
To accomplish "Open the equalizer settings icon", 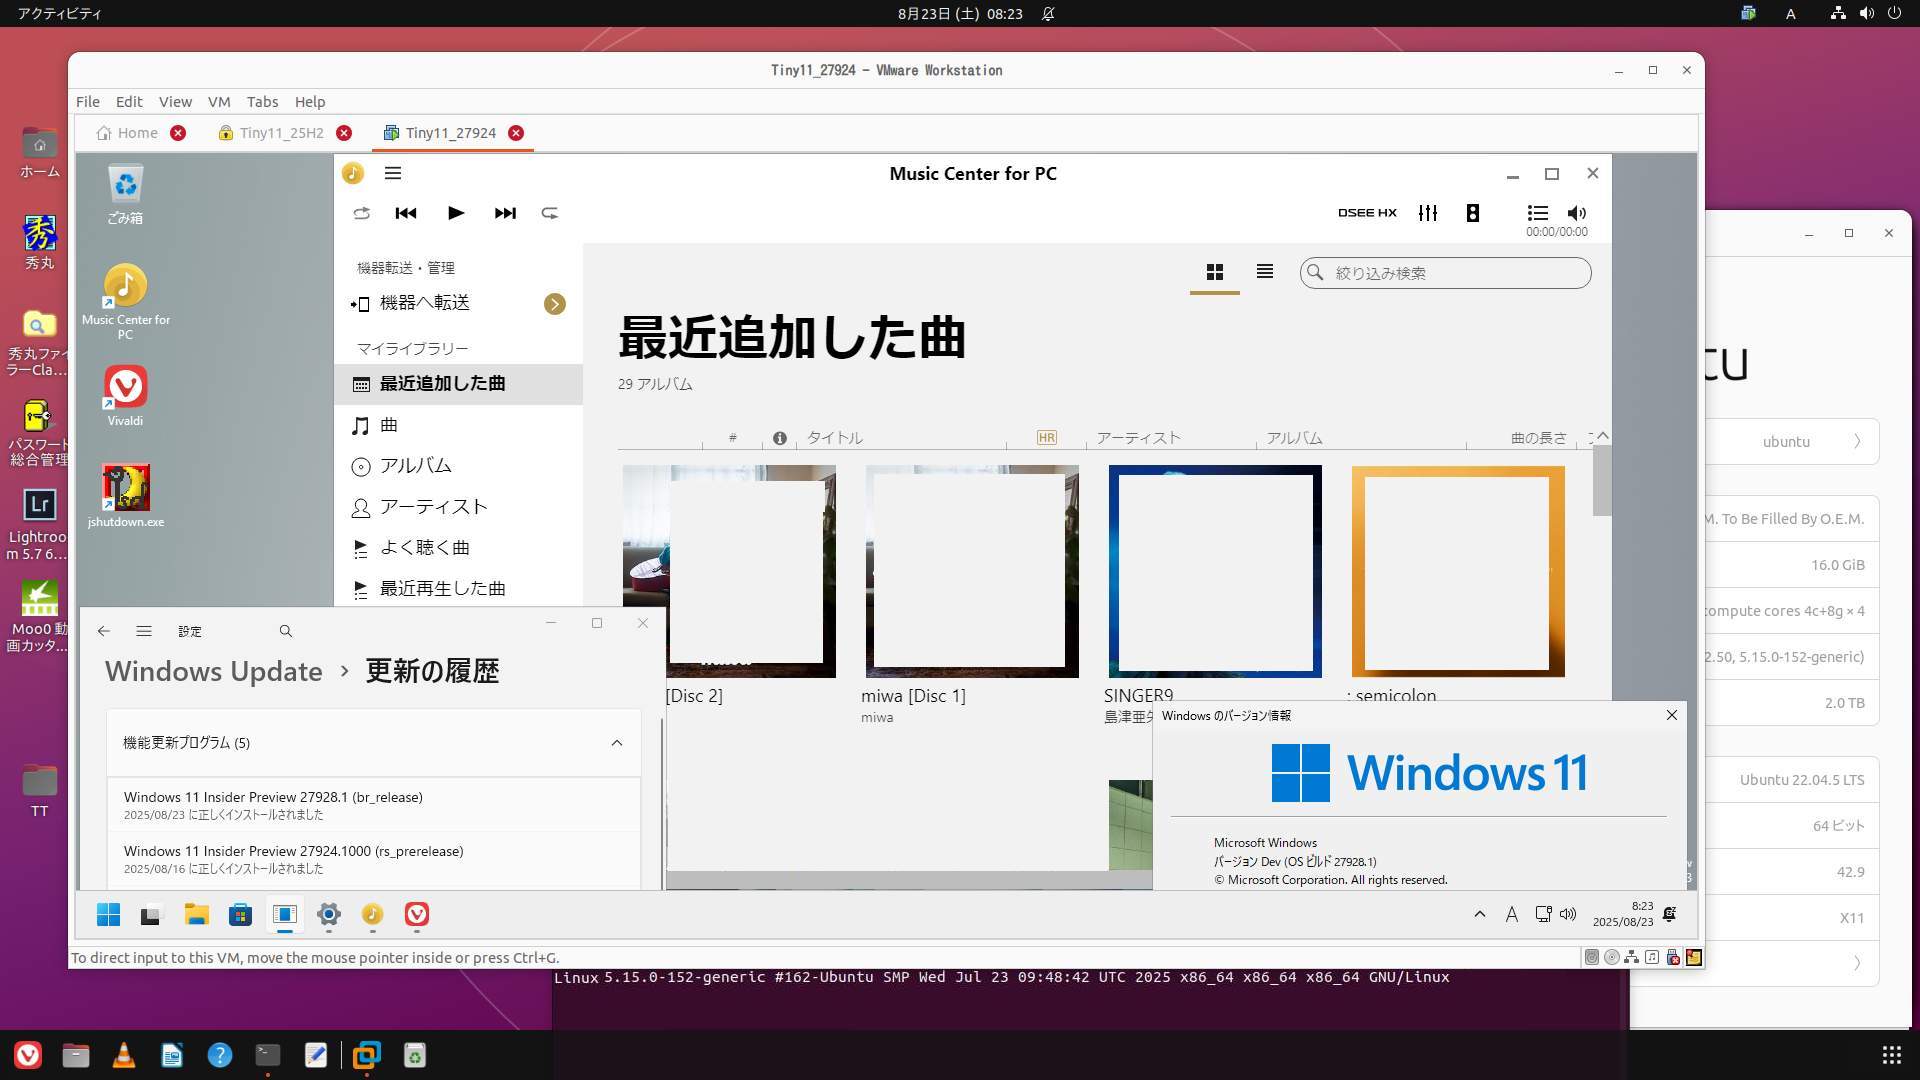I will 1428,213.
